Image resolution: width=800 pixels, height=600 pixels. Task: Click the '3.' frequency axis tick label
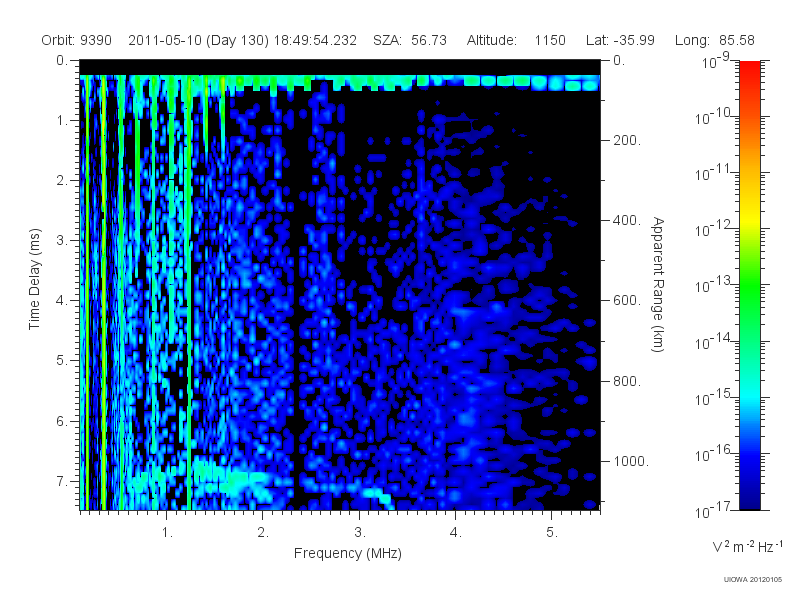360,533
